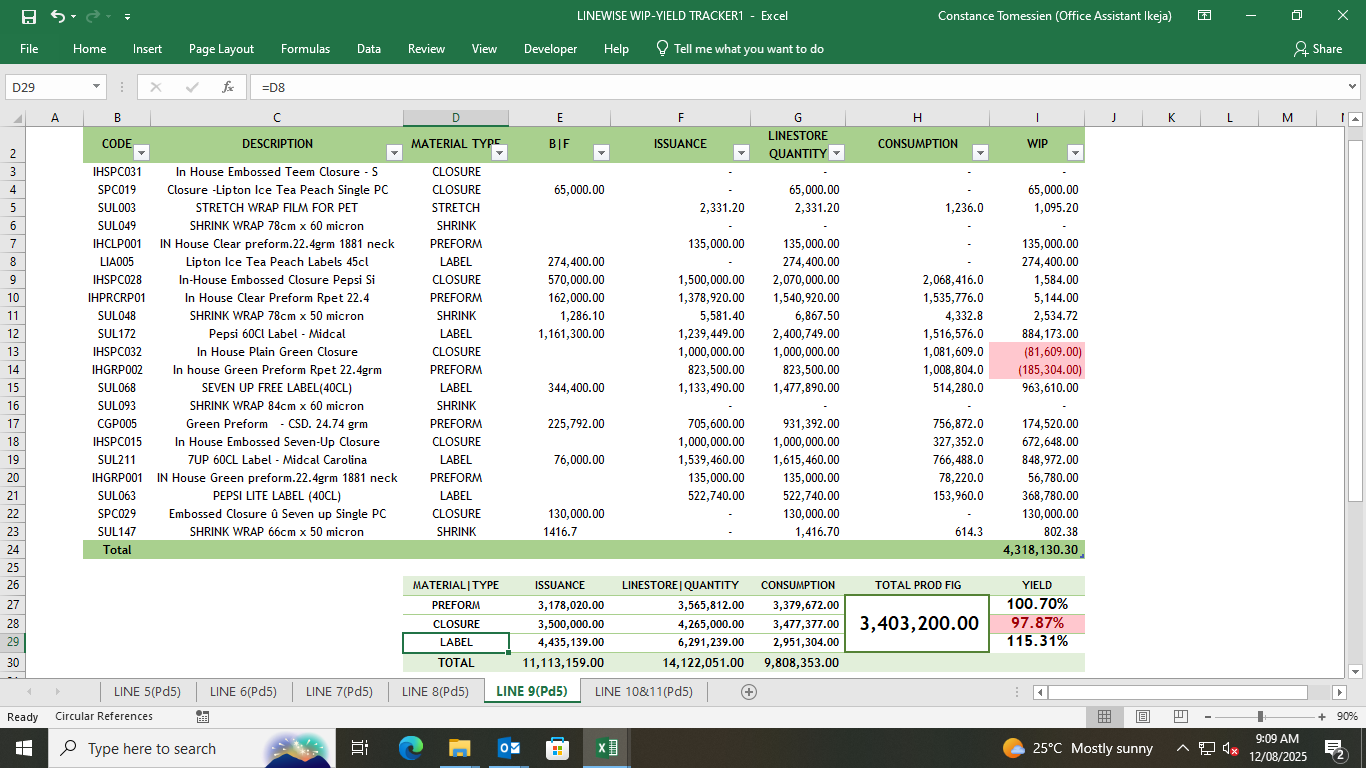1366x768 pixels.
Task: Click the Cancel X icon beside the formula bar
Action: coord(155,87)
